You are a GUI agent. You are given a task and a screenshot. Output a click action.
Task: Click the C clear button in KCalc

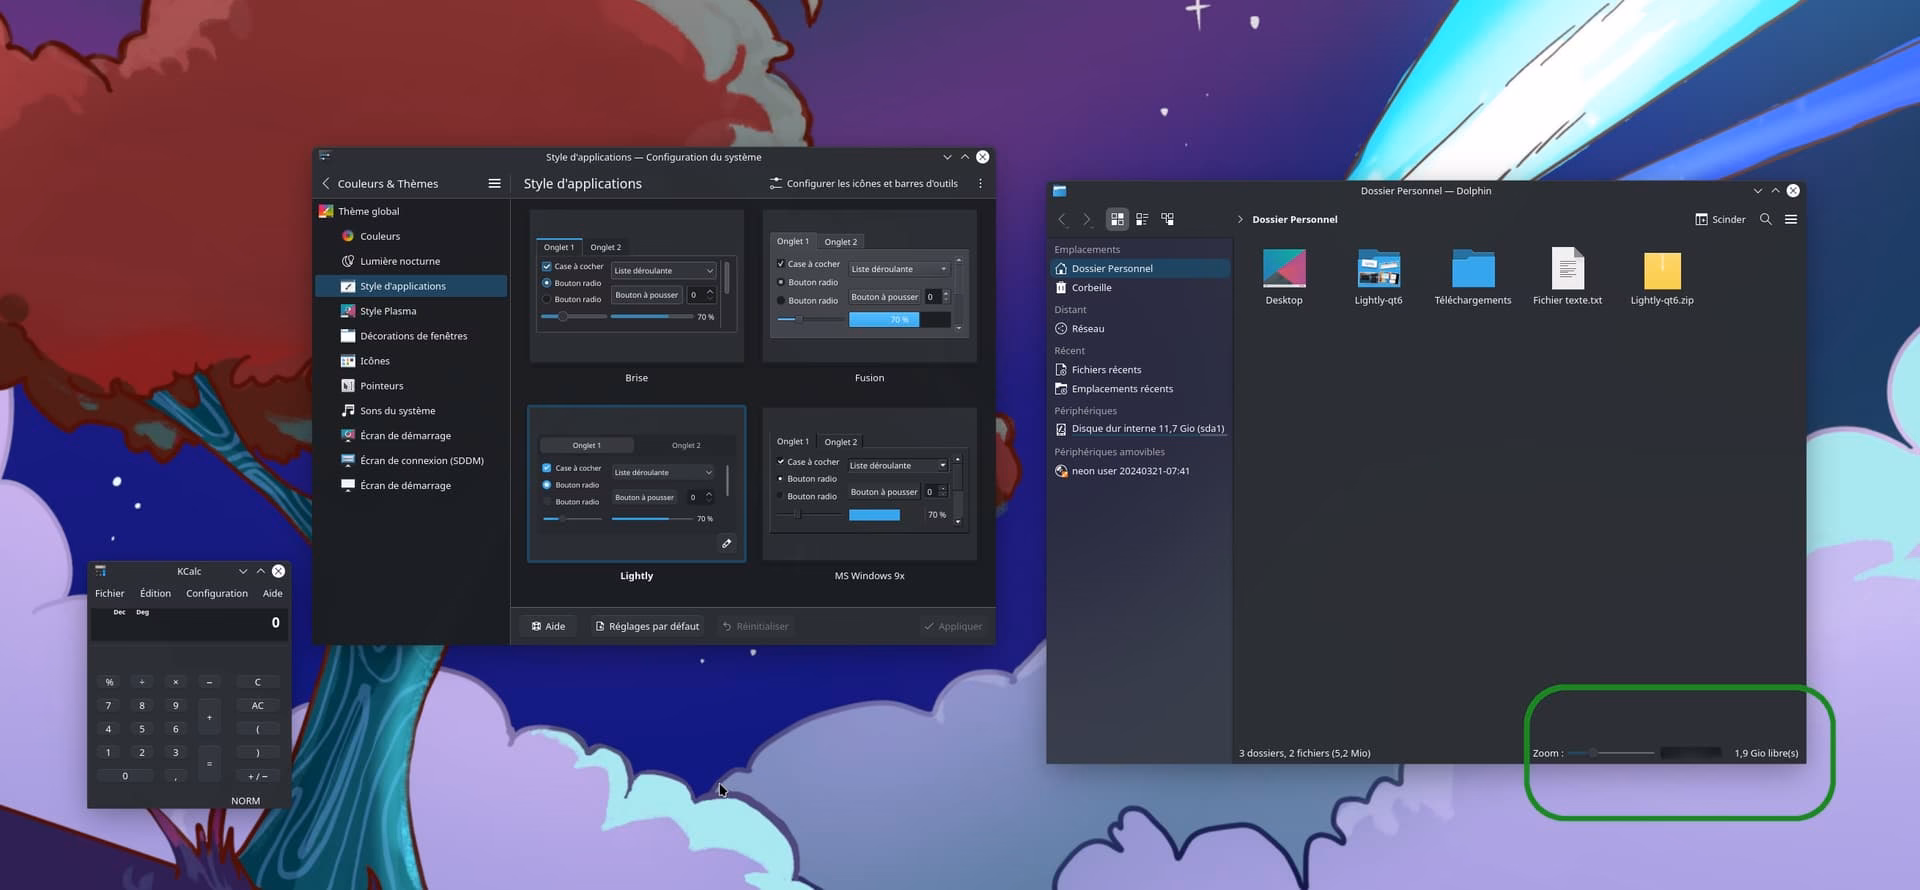(258, 683)
